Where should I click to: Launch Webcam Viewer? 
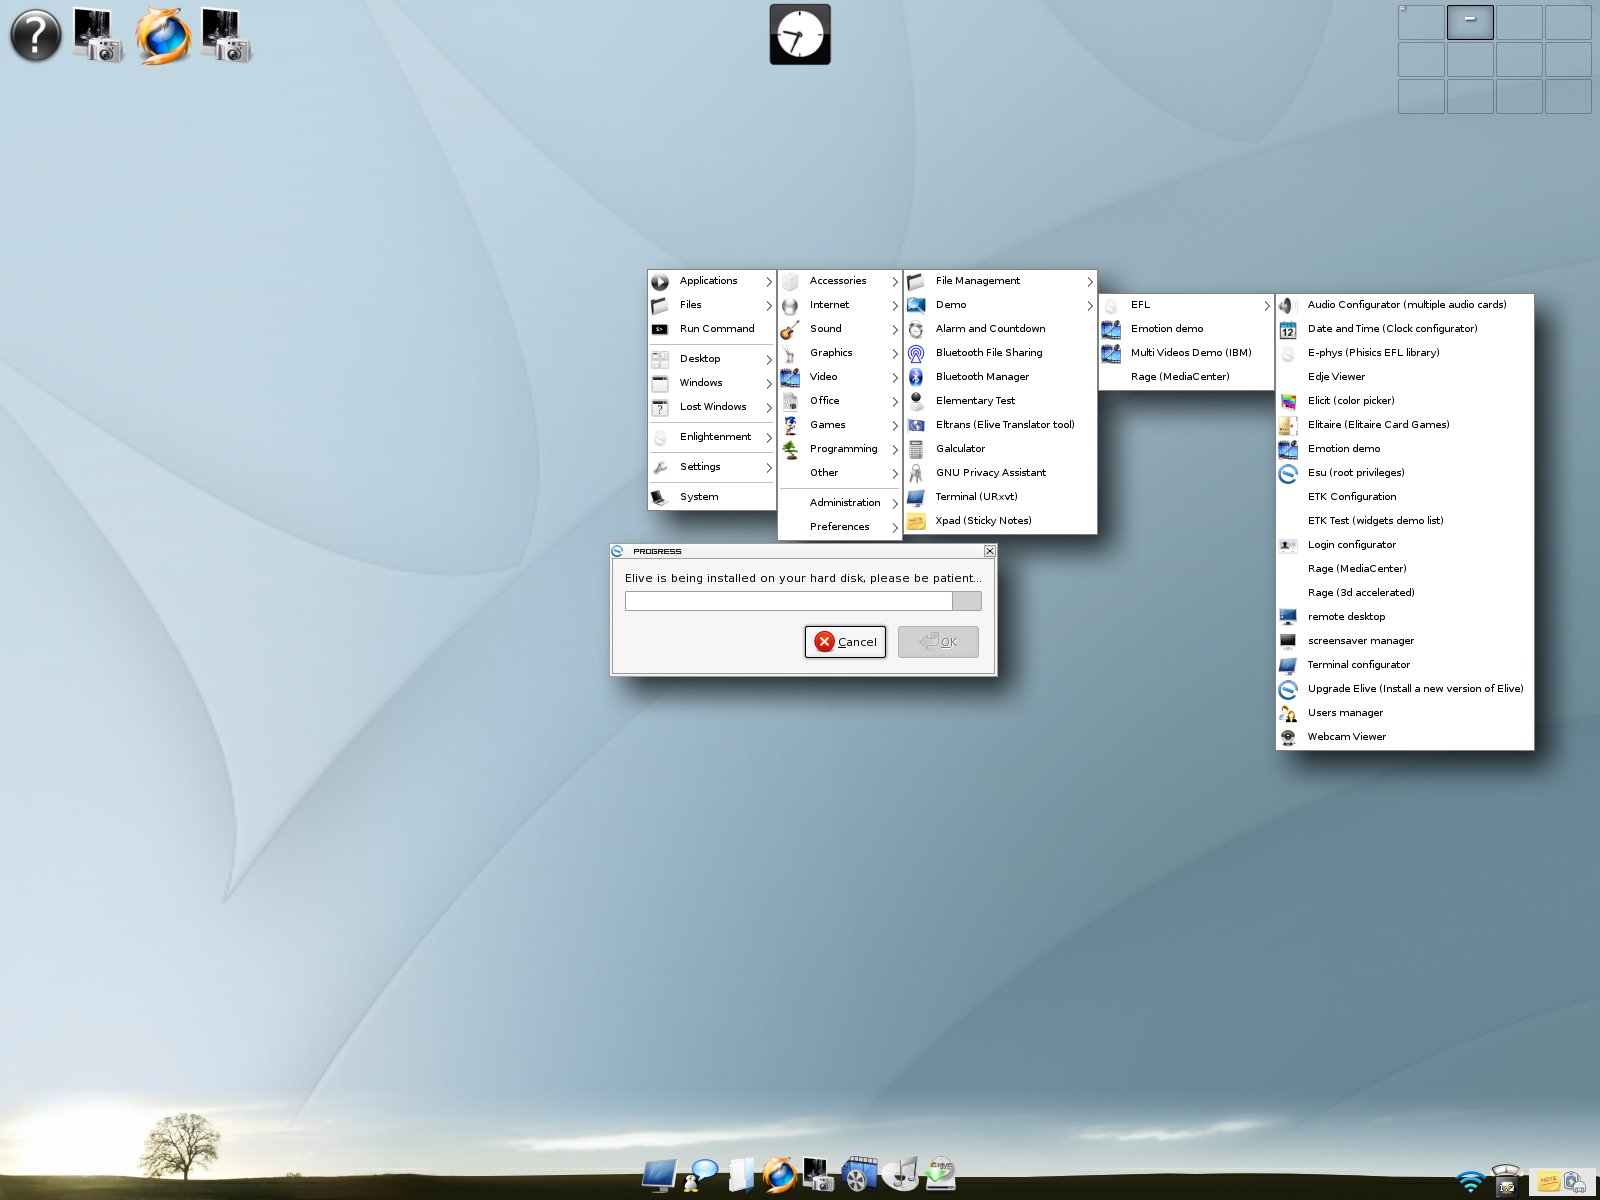(1405, 737)
